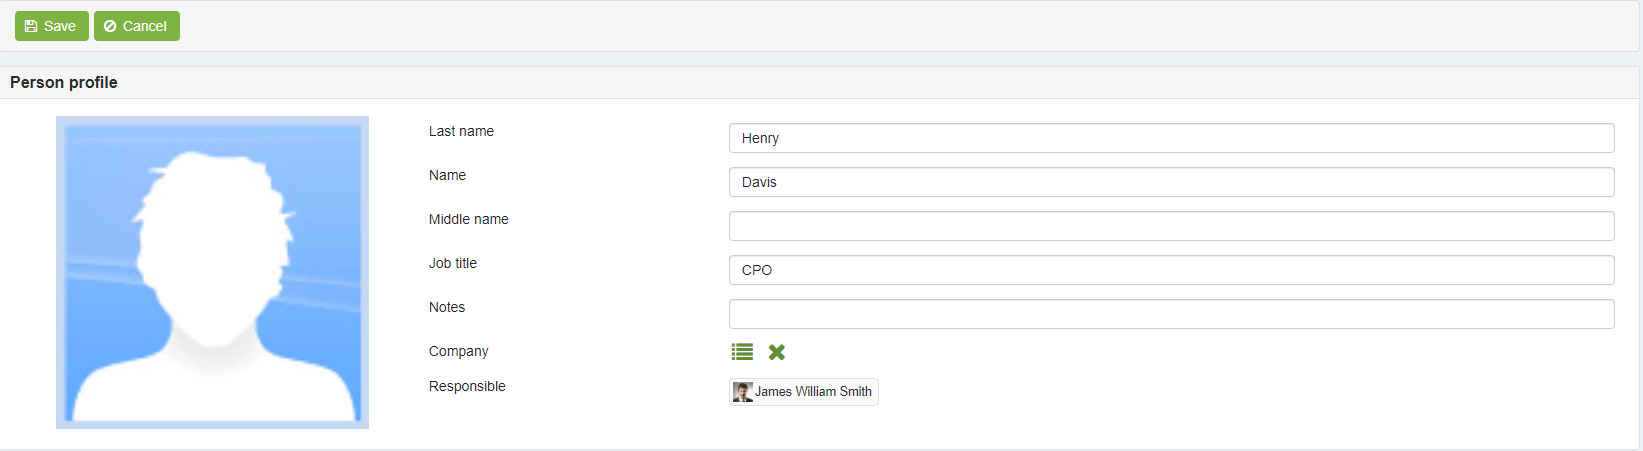Click the circle-slash icon on Cancel

pos(110,26)
